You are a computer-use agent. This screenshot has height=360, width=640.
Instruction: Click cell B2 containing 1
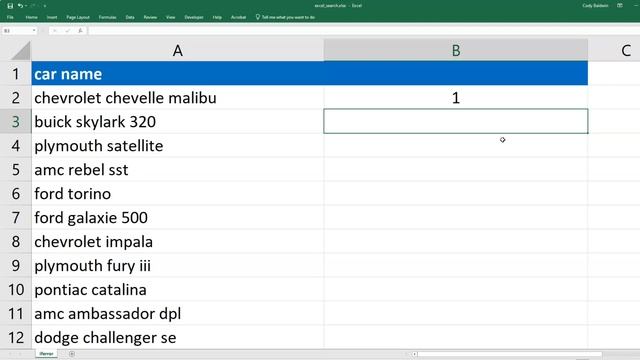point(456,98)
